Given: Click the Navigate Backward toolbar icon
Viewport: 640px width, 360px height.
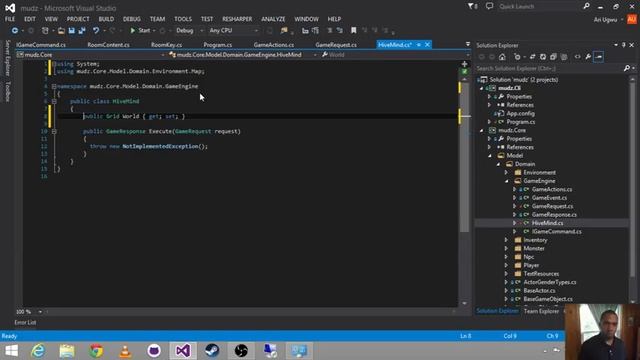Looking at the screenshot, I should pos(15,31).
